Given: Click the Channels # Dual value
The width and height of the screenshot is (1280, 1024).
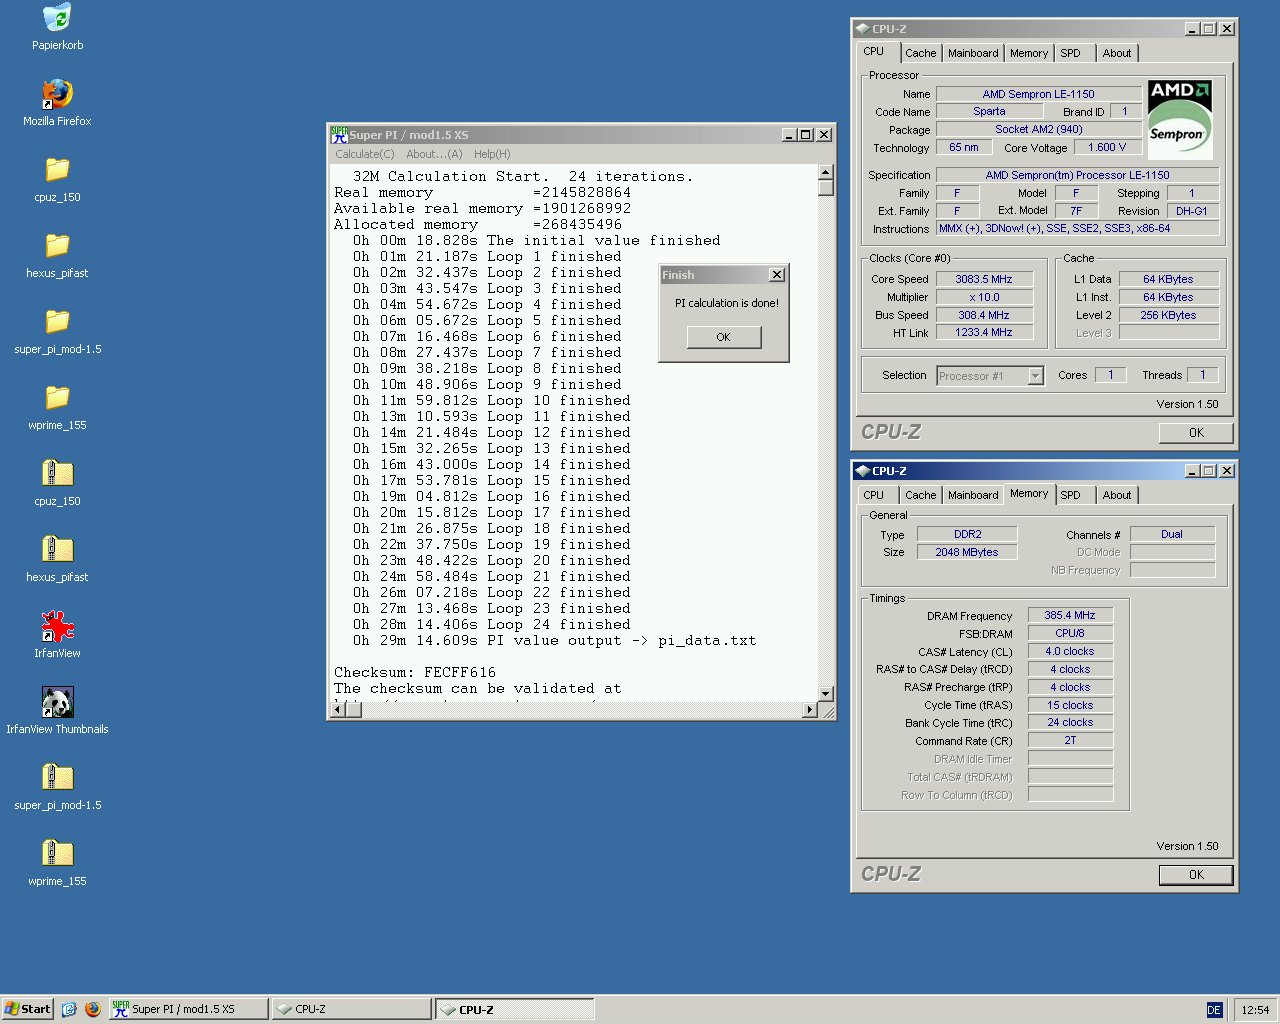Looking at the screenshot, I should [x=1172, y=534].
